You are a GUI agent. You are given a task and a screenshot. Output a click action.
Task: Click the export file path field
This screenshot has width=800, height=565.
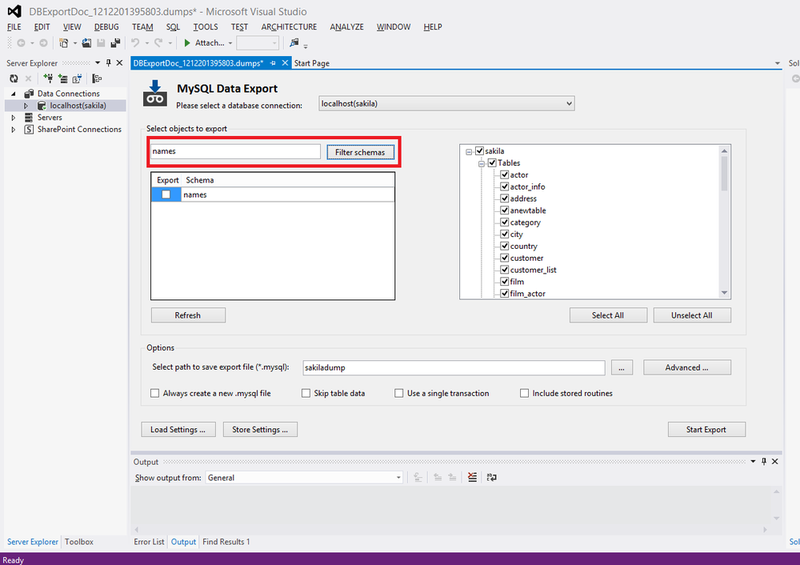(x=454, y=367)
